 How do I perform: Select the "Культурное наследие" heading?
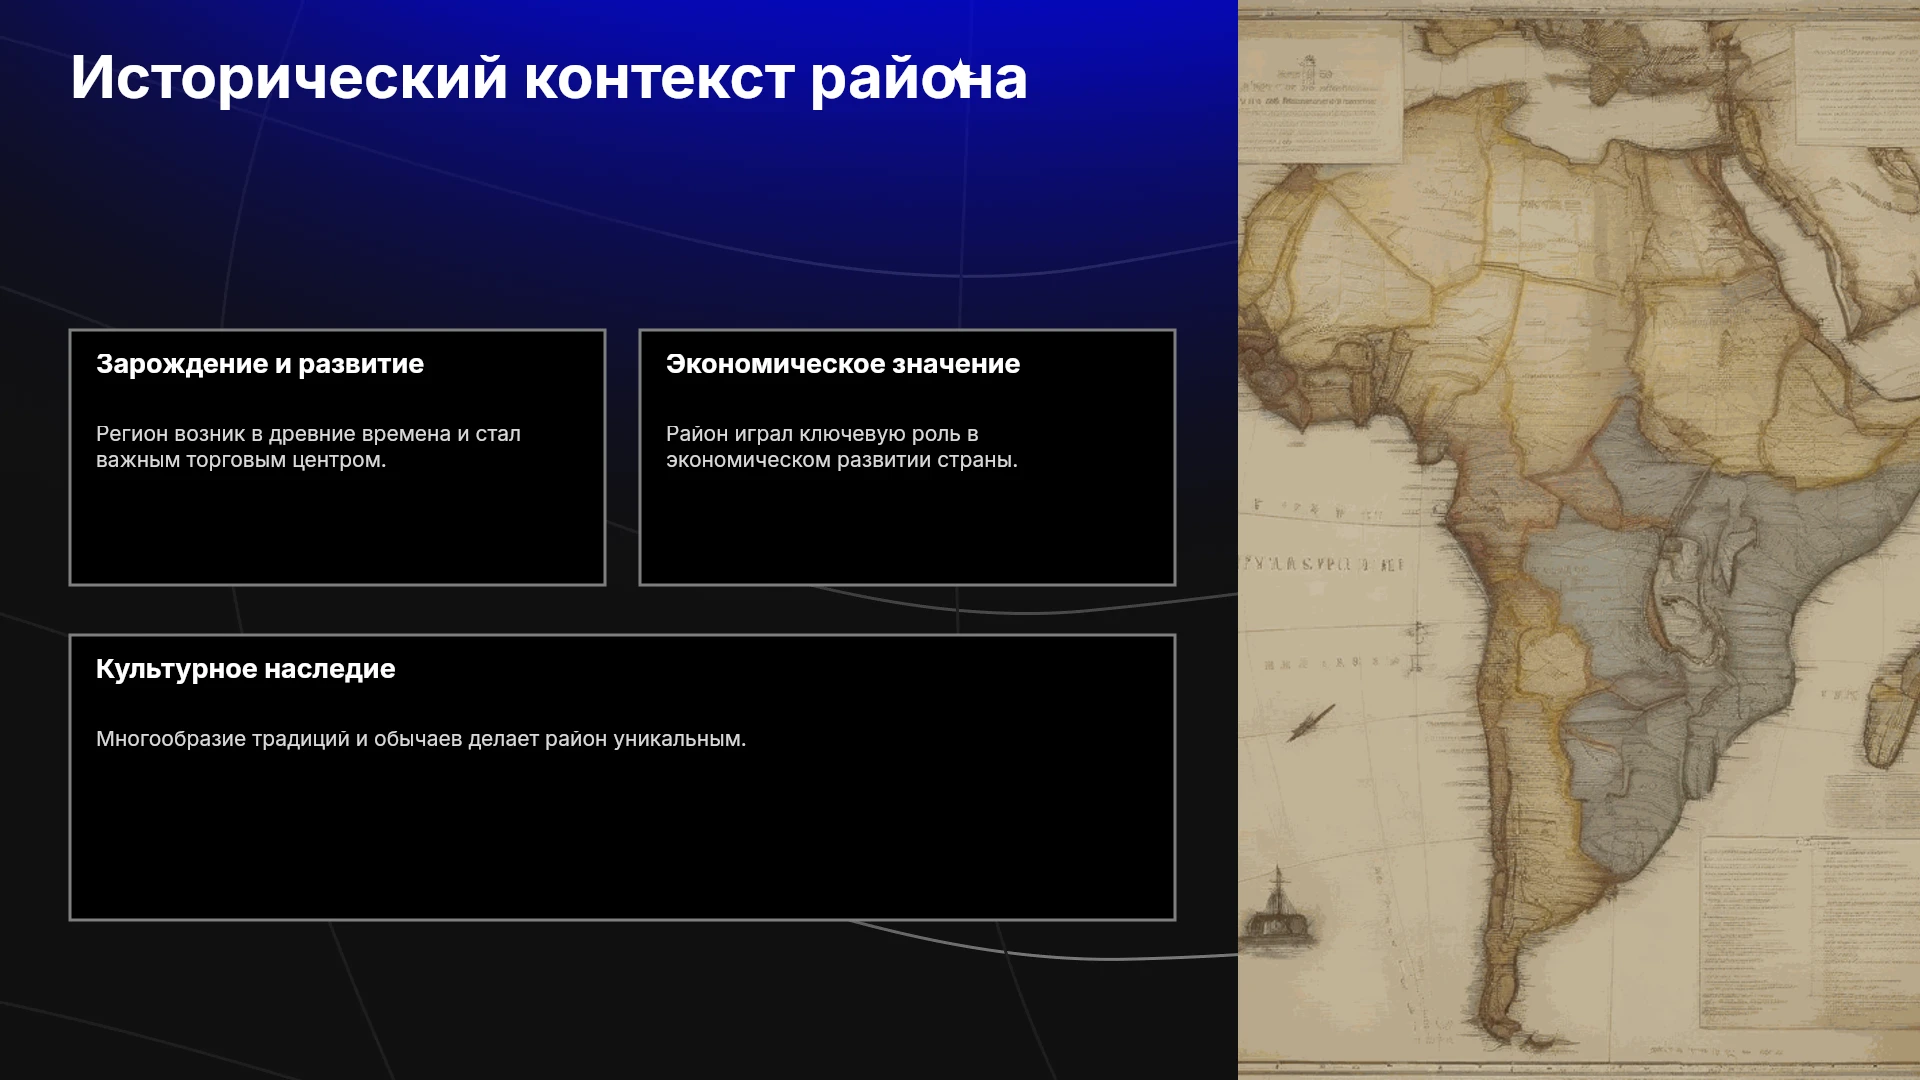(246, 669)
